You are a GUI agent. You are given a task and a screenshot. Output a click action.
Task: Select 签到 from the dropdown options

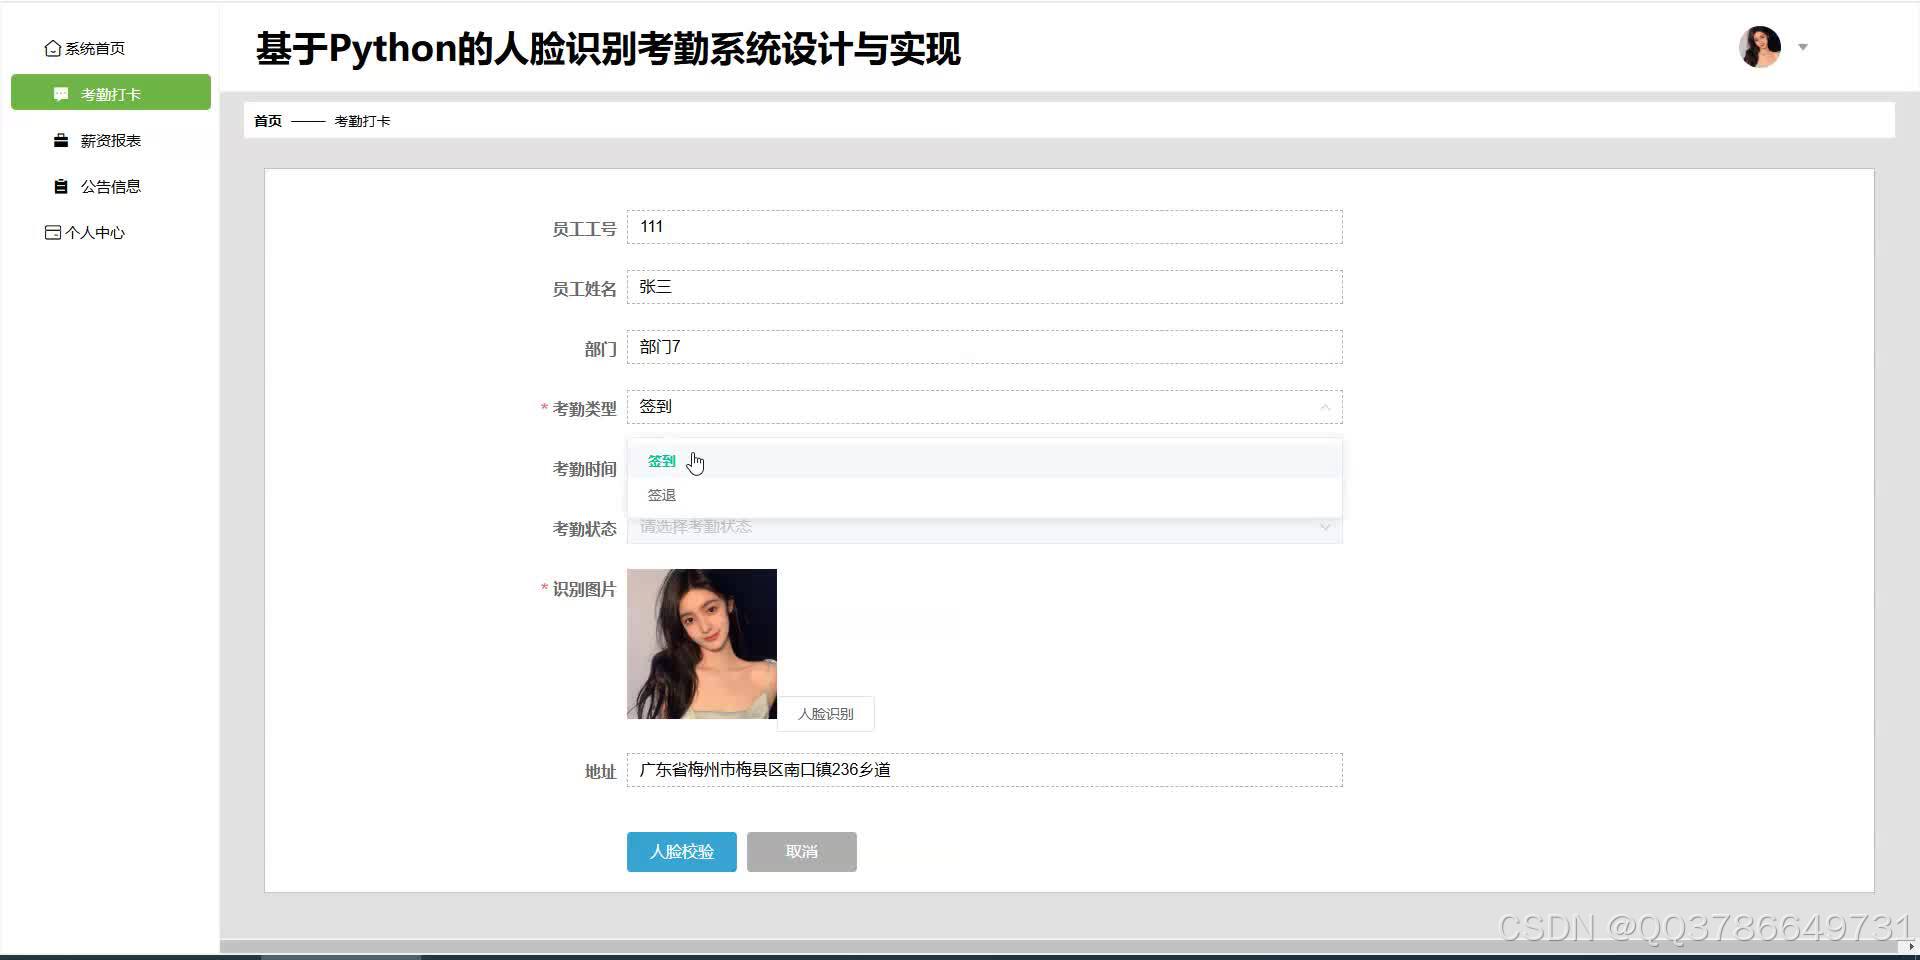click(661, 460)
